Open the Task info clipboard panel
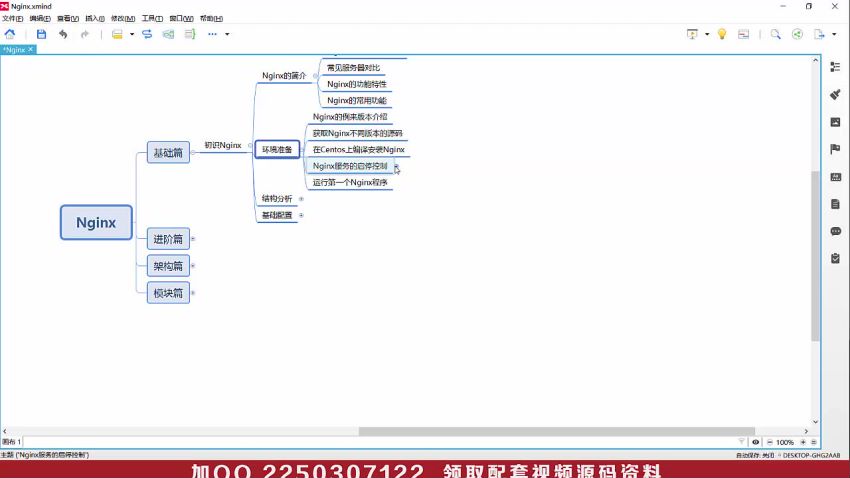This screenshot has width=850, height=478. click(x=835, y=259)
